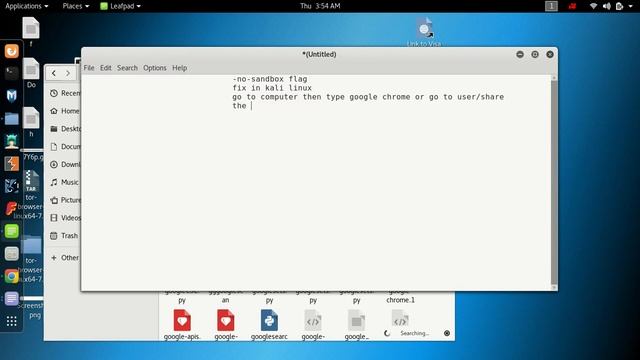
Task: Select the grey google_ file icon
Action: click(356, 320)
